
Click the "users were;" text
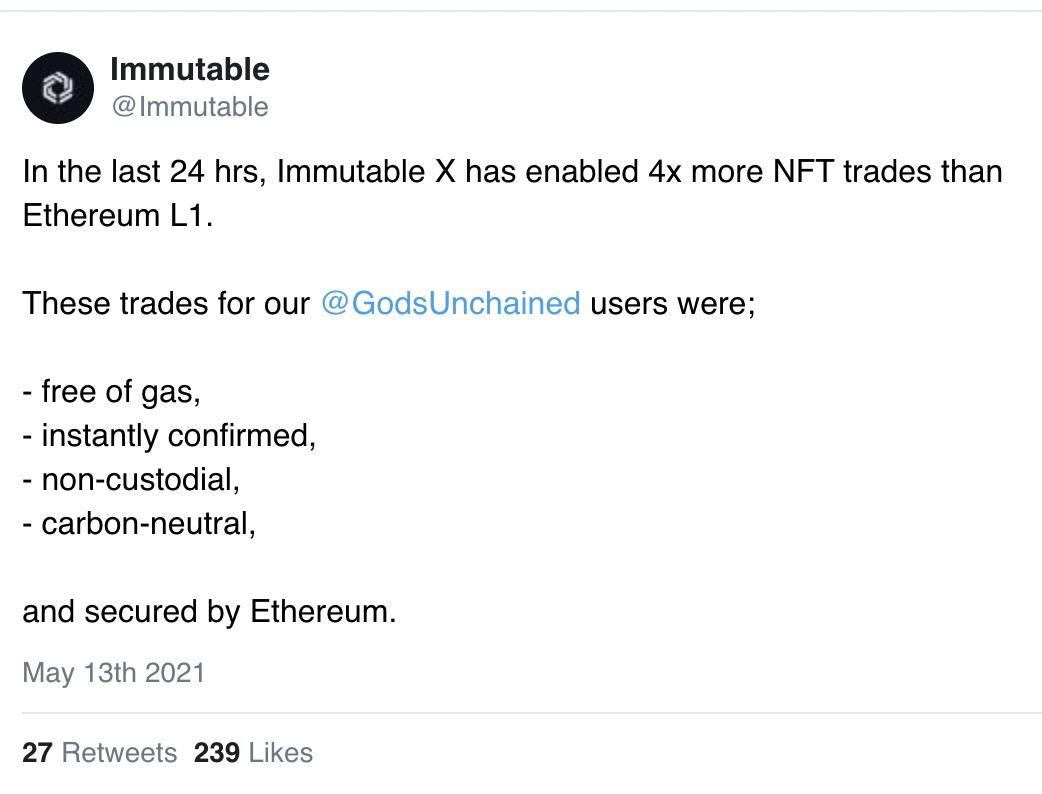tap(672, 303)
